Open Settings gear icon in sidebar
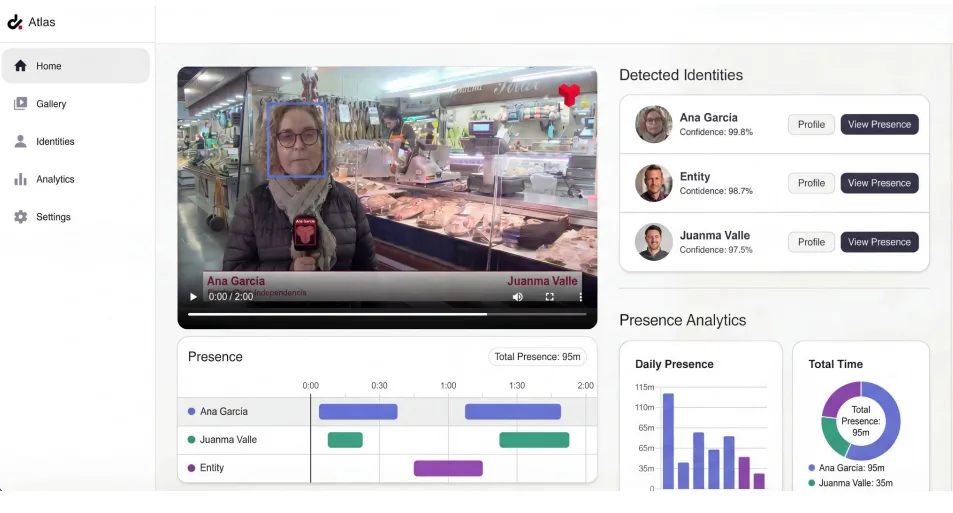This screenshot has width=953, height=513. 20,217
